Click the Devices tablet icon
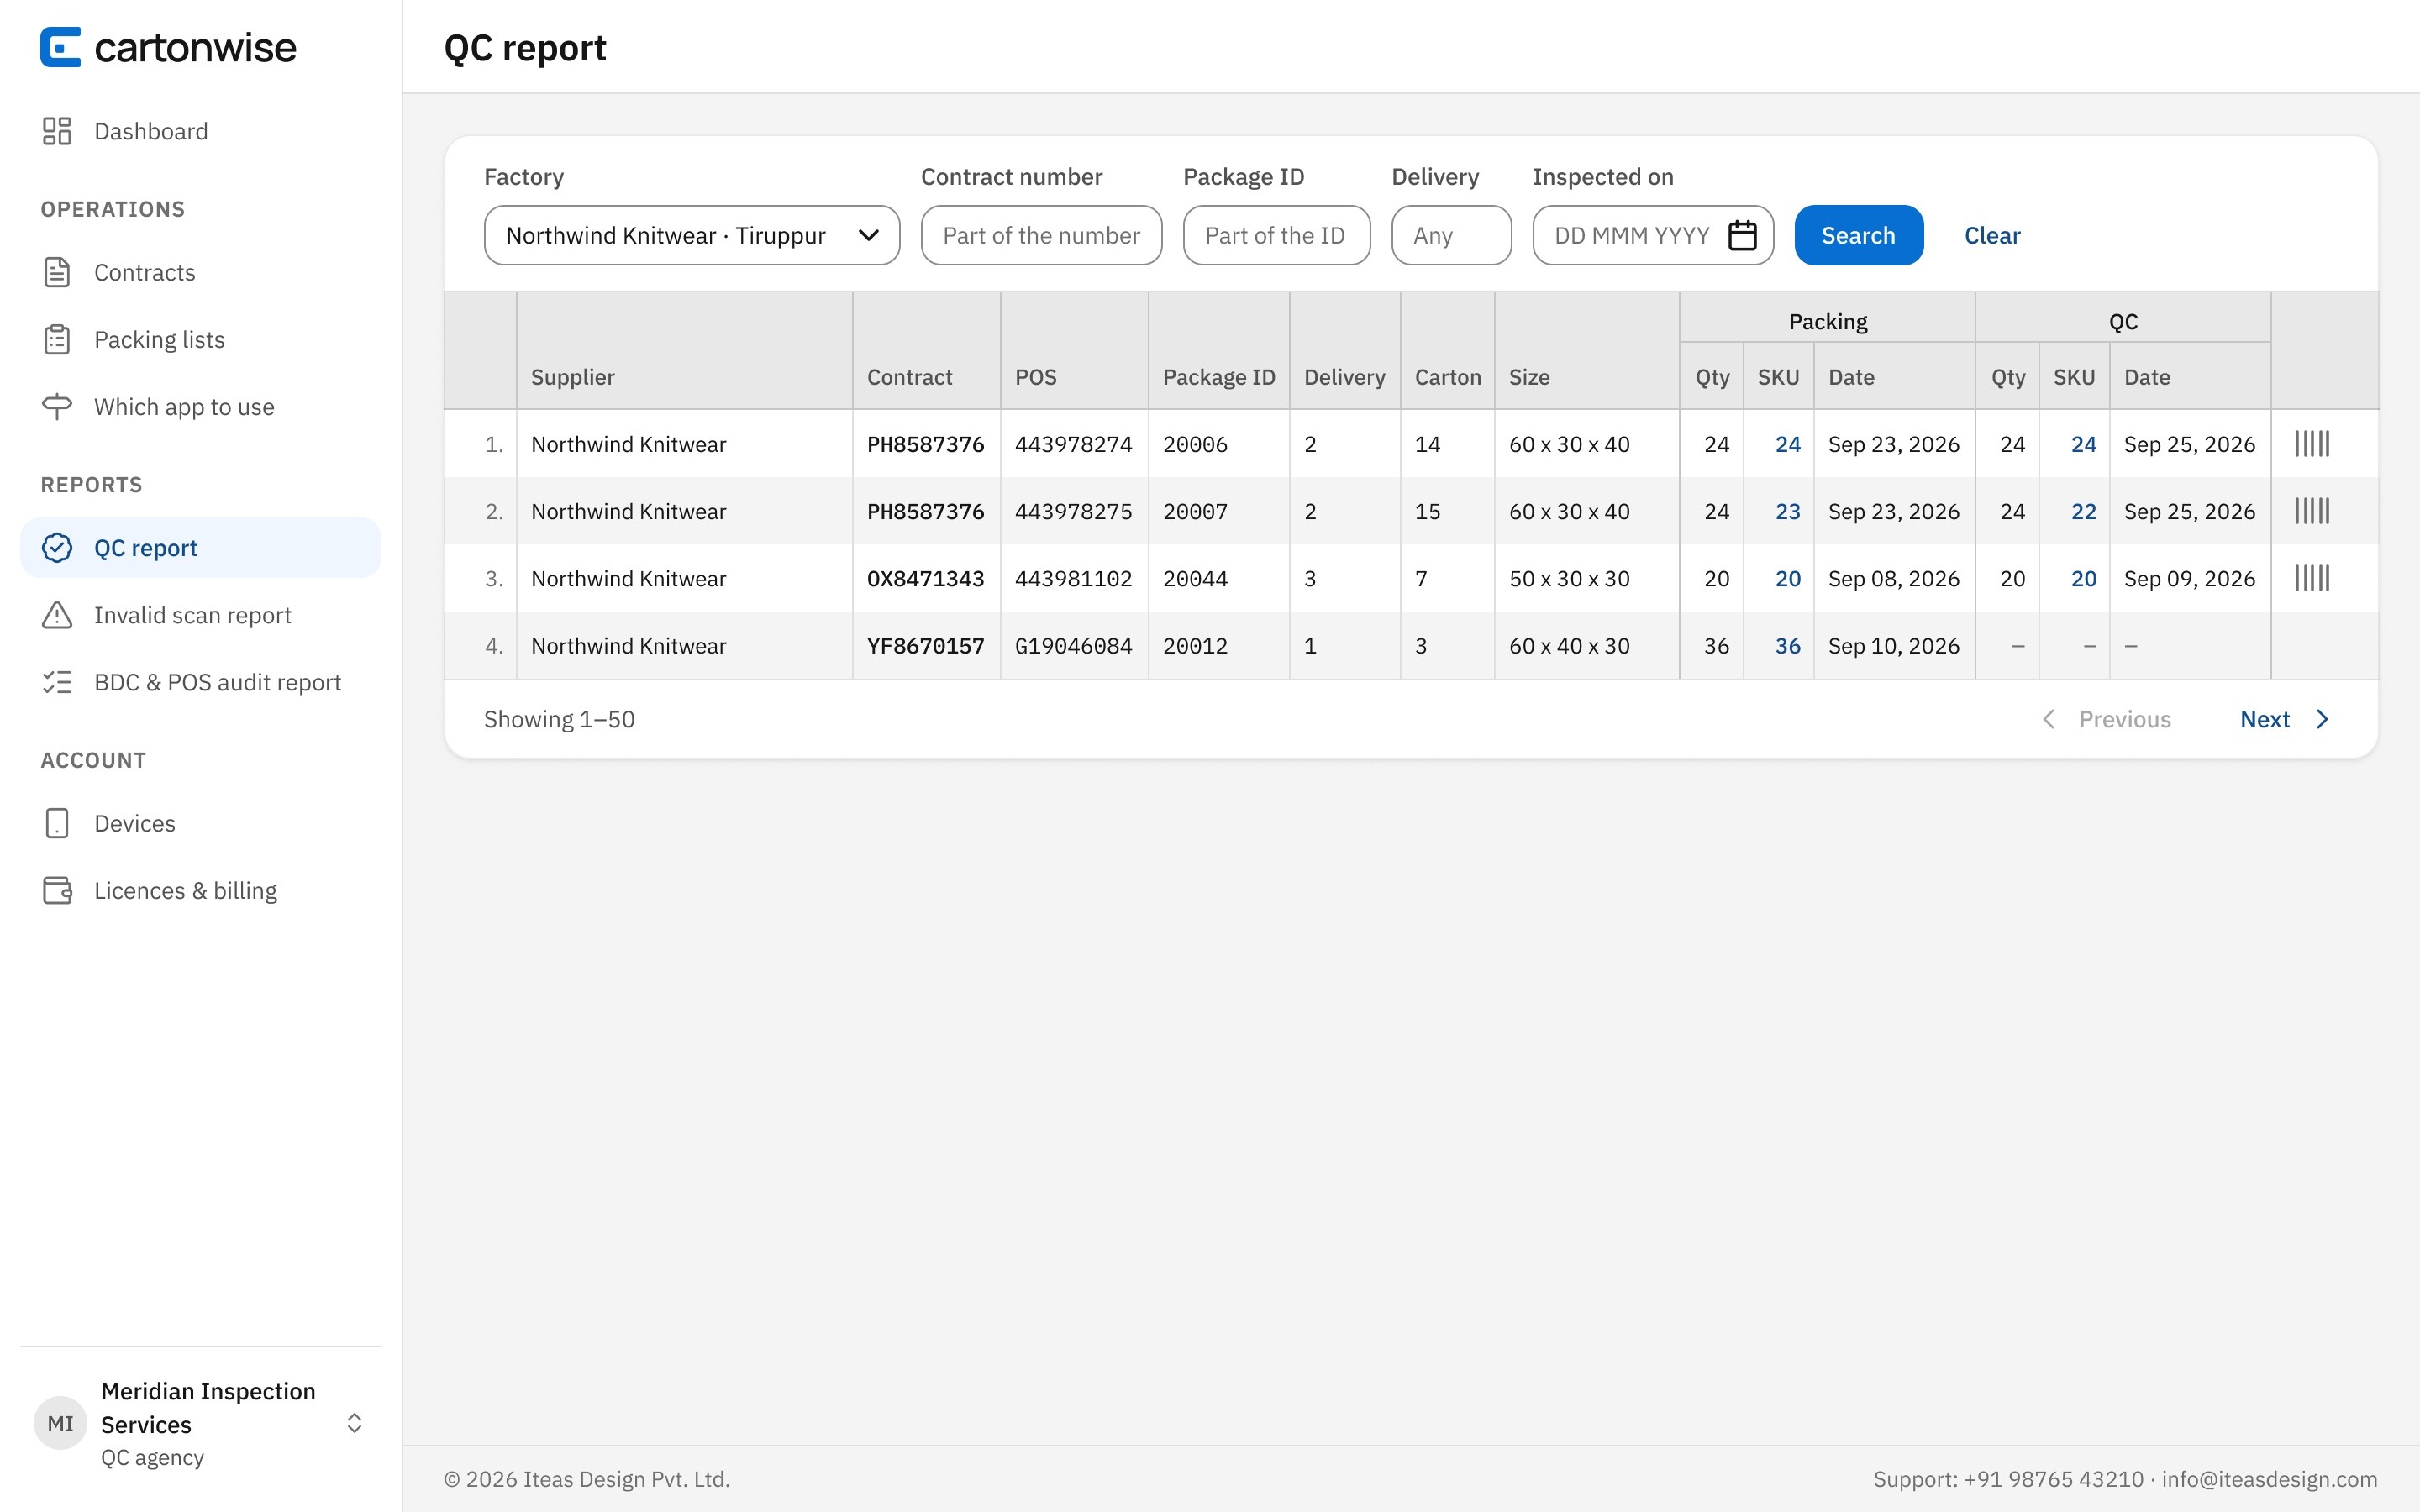The image size is (2420, 1512). pyautogui.click(x=57, y=822)
